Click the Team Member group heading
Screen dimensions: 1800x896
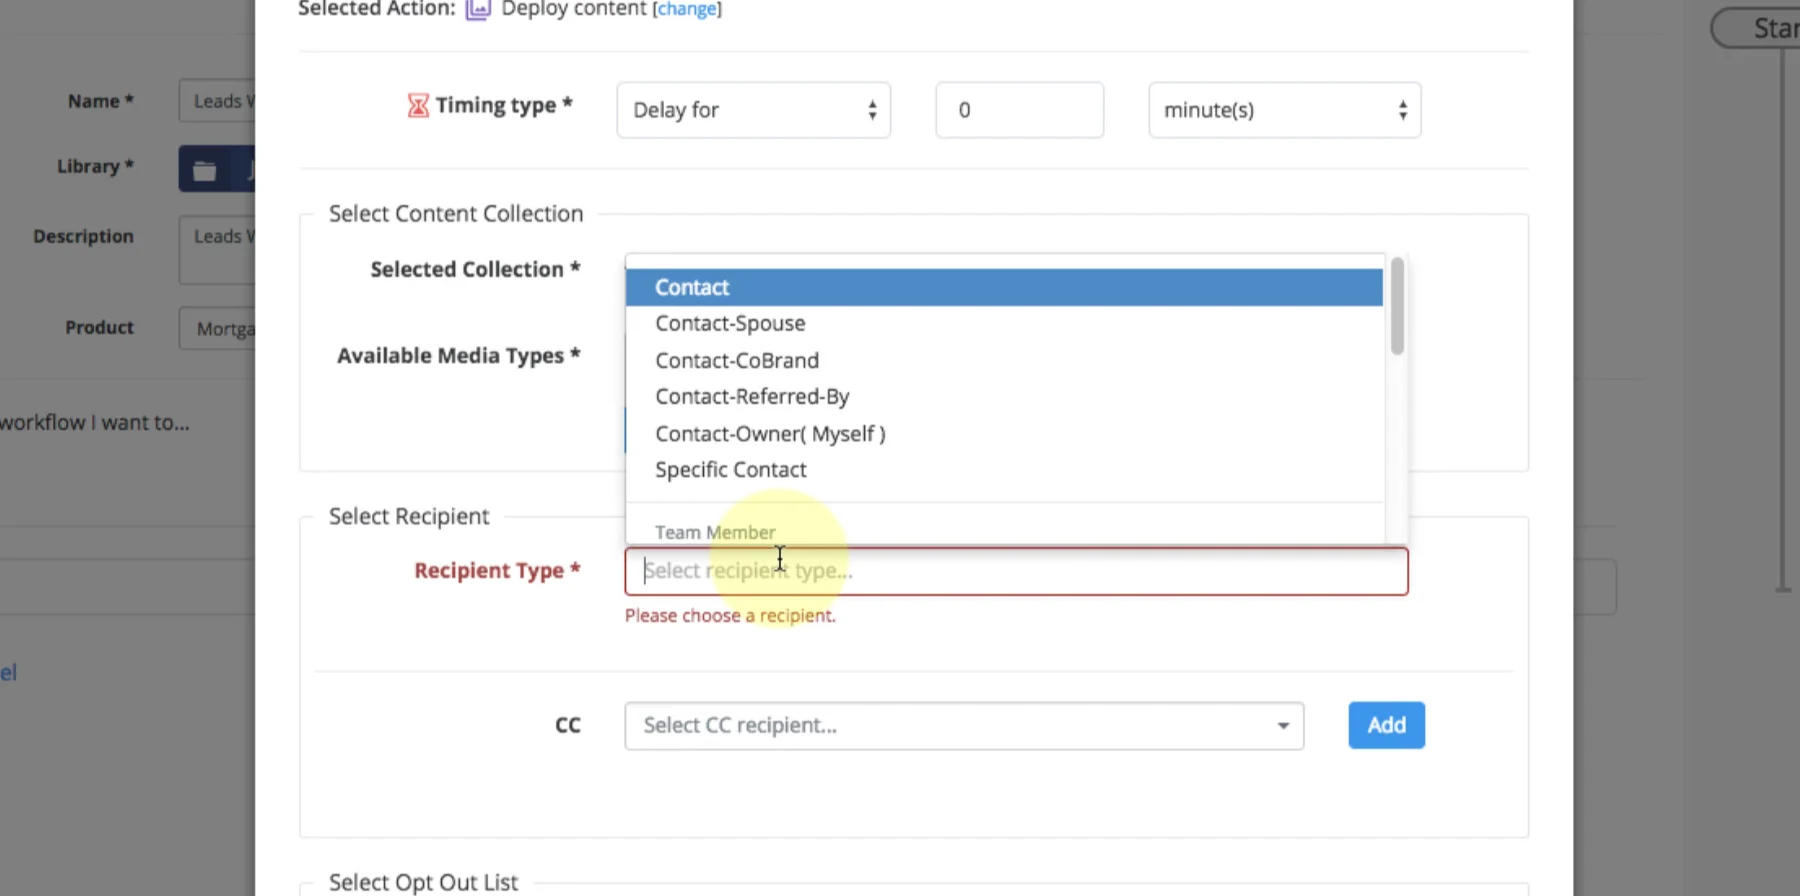tap(715, 532)
